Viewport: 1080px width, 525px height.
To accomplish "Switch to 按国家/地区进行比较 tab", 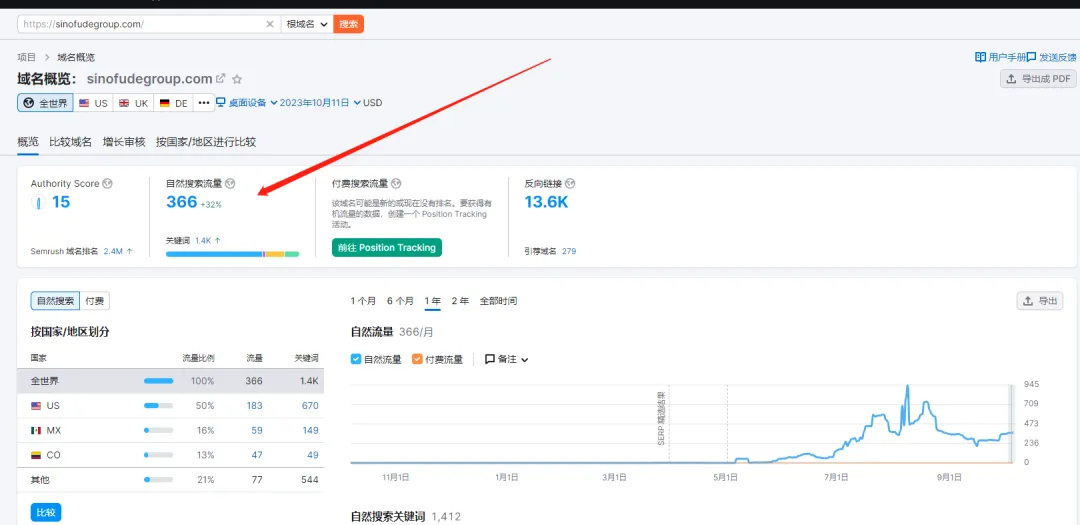I will (x=206, y=143).
